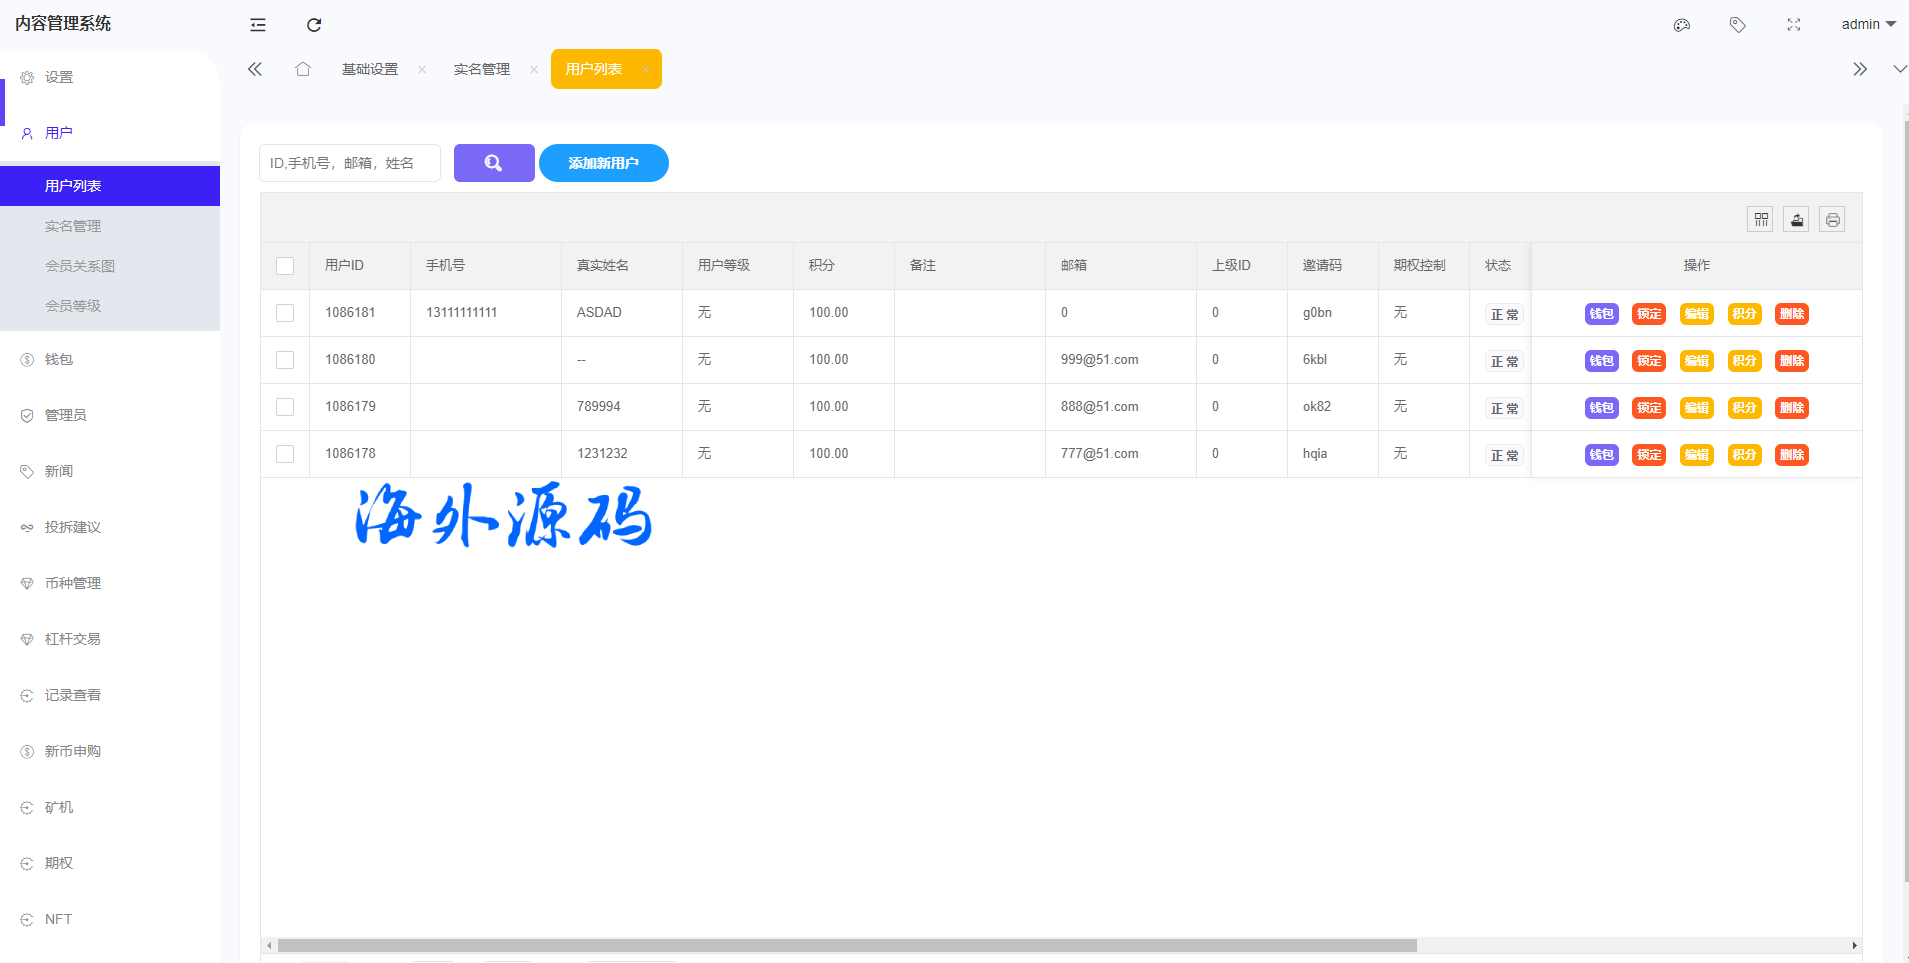Print the table with printer icon
The image size is (1909, 963).
click(x=1832, y=220)
